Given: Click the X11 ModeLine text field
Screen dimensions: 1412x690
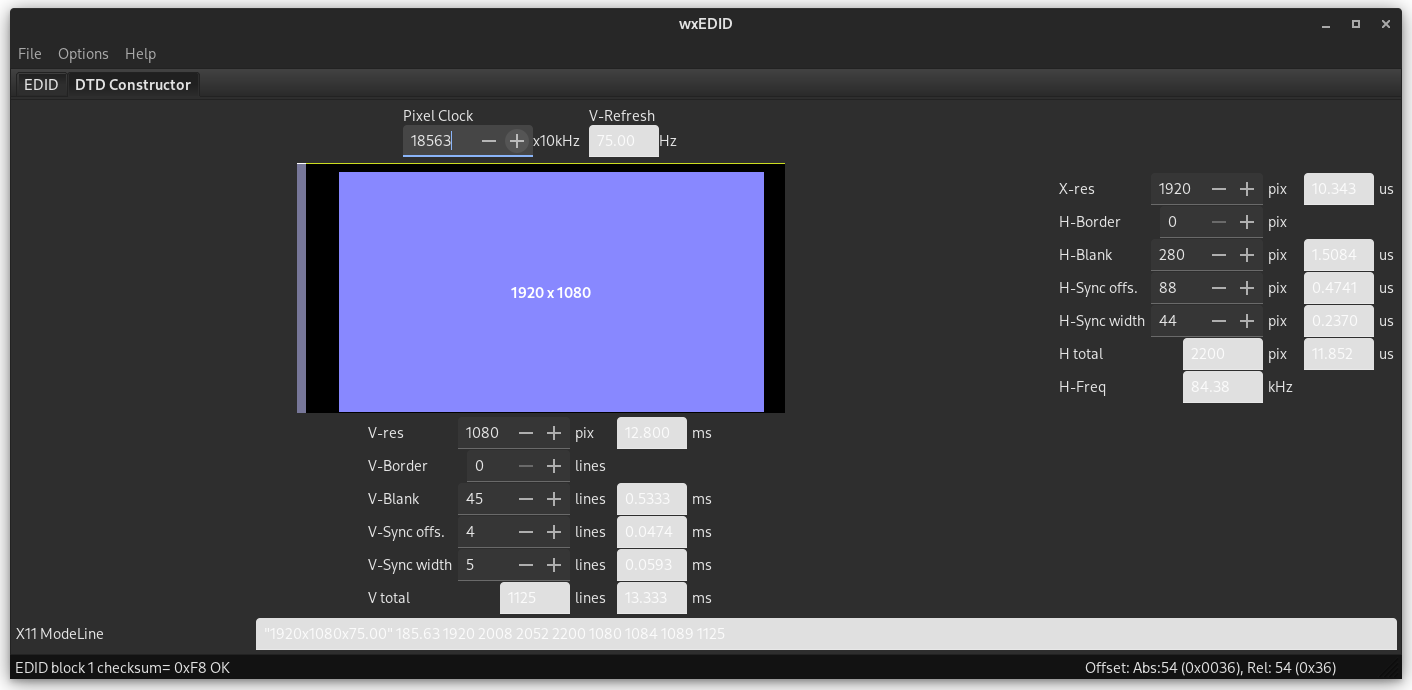Looking at the screenshot, I should coord(825,634).
